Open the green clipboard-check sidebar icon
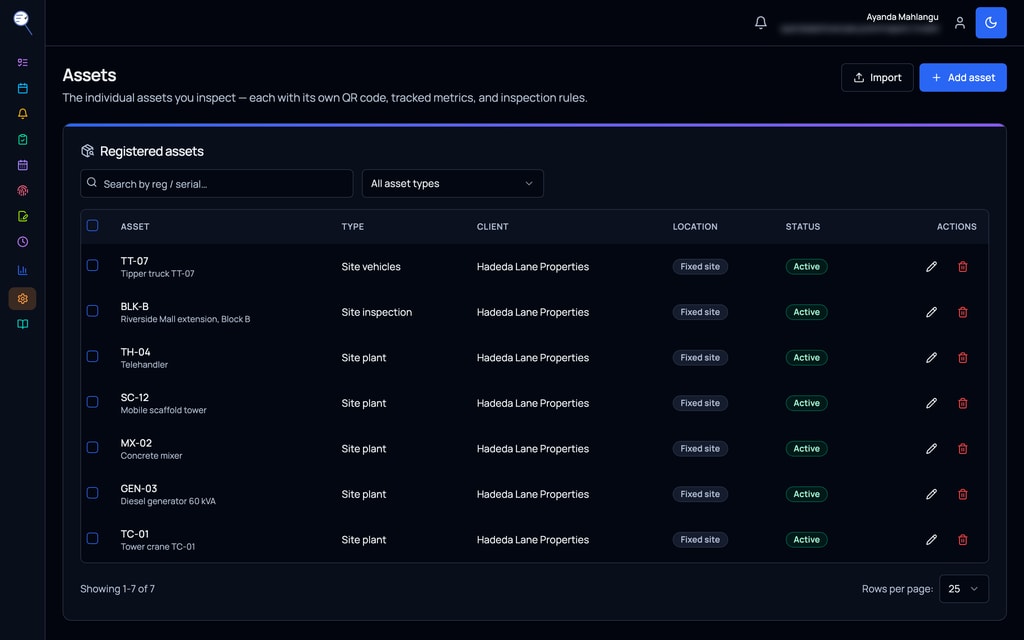This screenshot has width=1024, height=640. (x=22, y=139)
